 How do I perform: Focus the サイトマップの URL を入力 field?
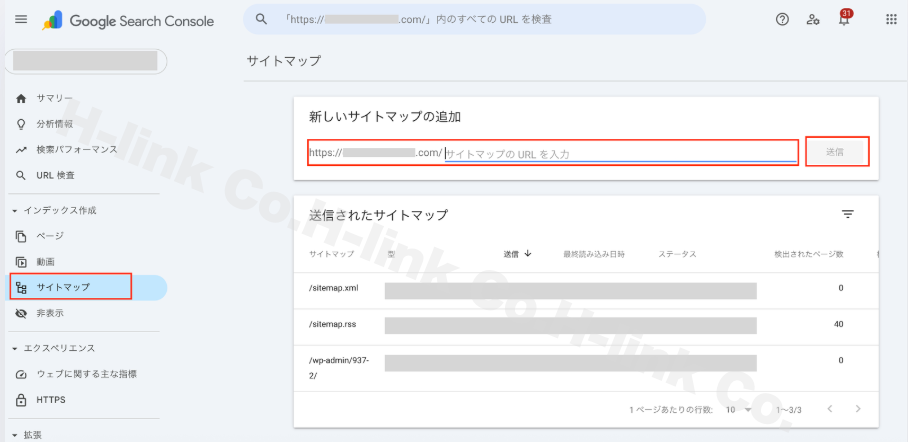pos(620,154)
